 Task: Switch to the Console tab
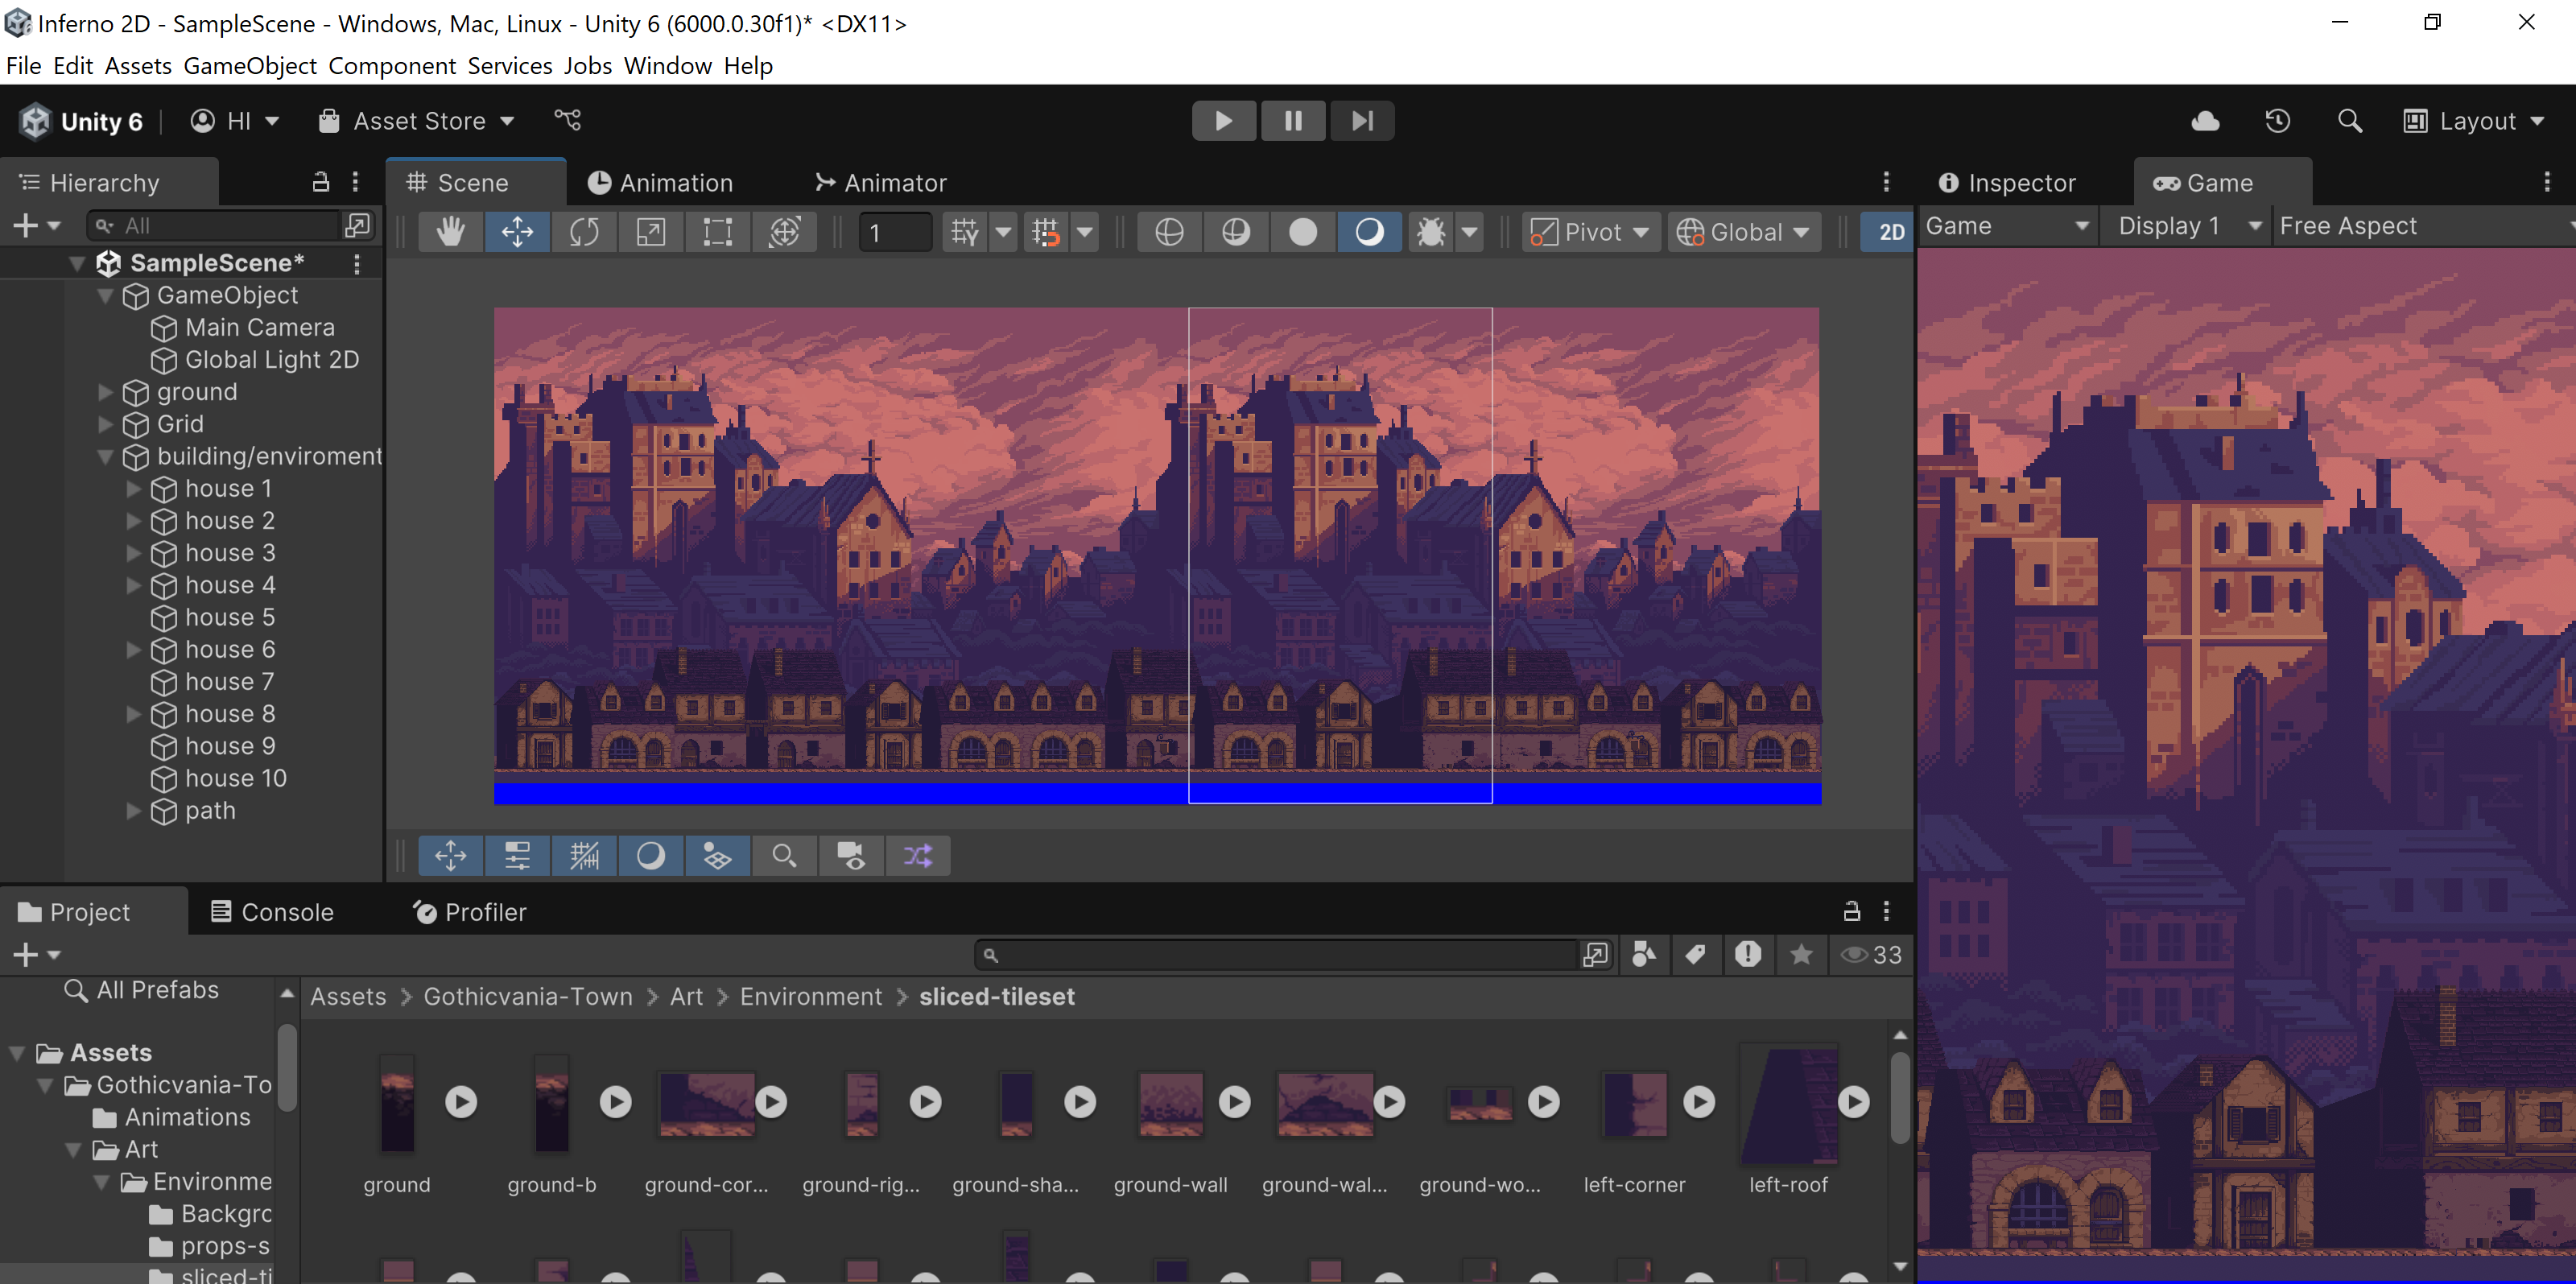[272, 912]
